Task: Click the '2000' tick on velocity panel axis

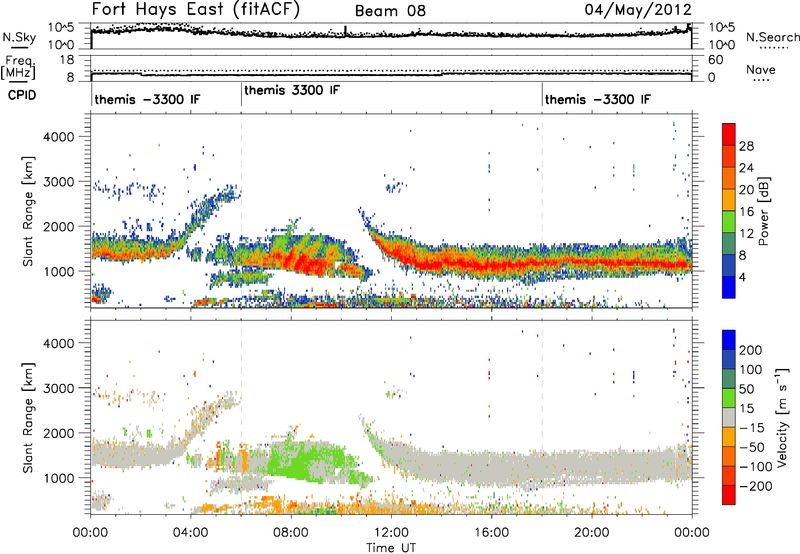Action: click(x=58, y=433)
